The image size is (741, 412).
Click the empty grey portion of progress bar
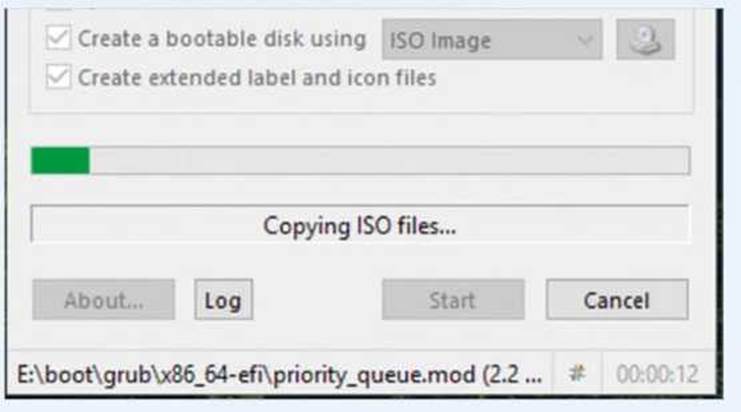point(389,161)
